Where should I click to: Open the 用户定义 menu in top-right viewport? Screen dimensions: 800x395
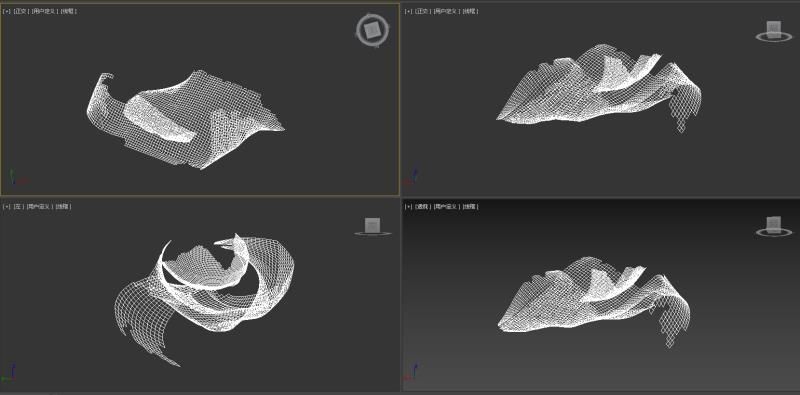tap(446, 11)
